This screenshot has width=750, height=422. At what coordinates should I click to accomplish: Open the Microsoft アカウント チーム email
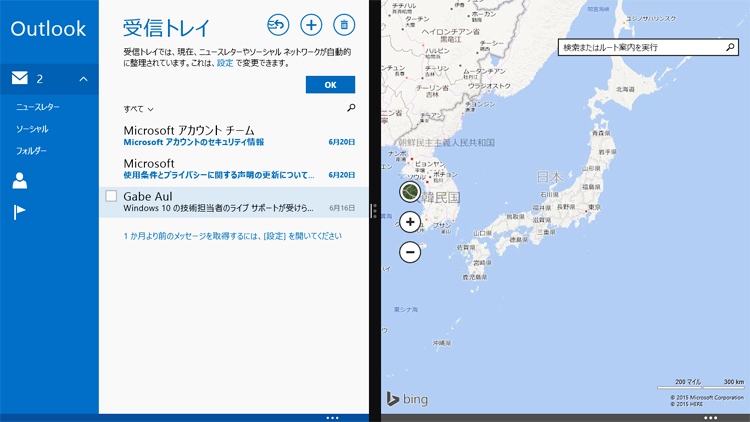(x=230, y=136)
